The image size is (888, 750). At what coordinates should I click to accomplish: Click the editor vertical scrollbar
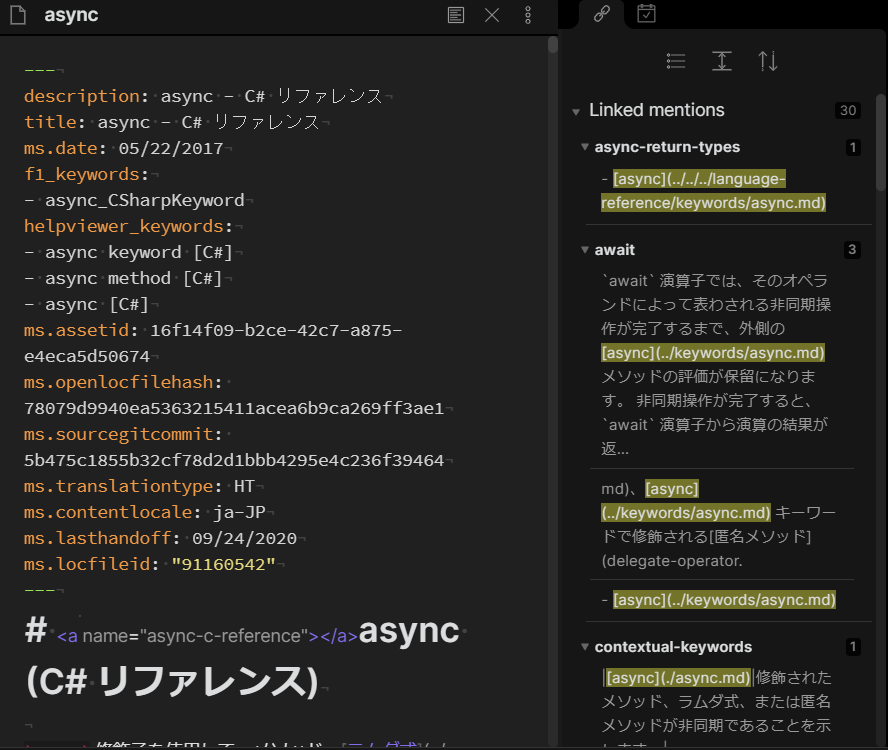pyautogui.click(x=553, y=45)
